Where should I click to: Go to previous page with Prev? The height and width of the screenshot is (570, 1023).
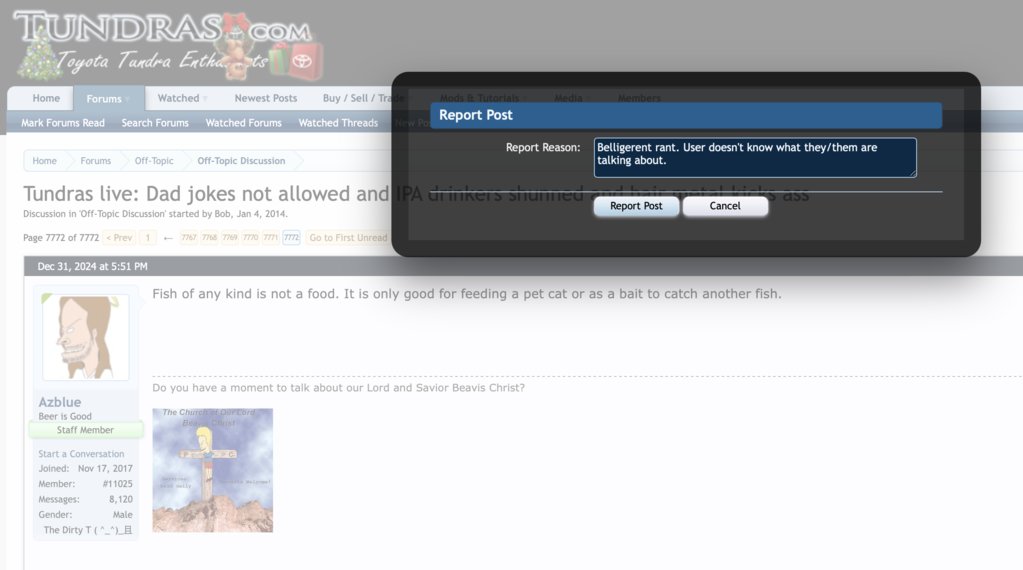119,238
